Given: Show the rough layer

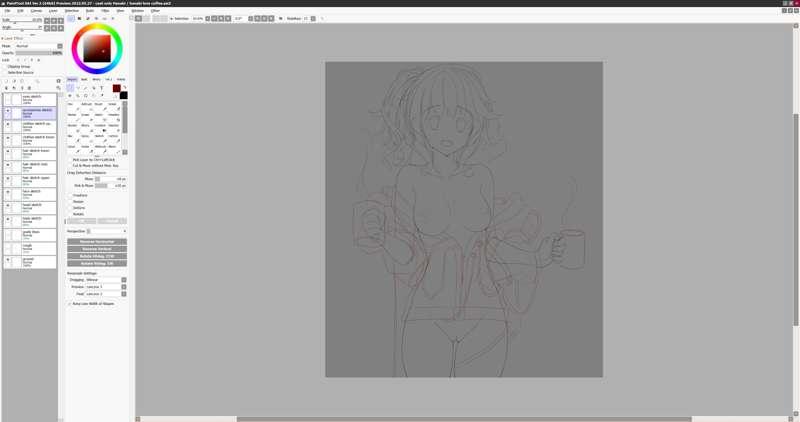Looking at the screenshot, I should (8, 246).
